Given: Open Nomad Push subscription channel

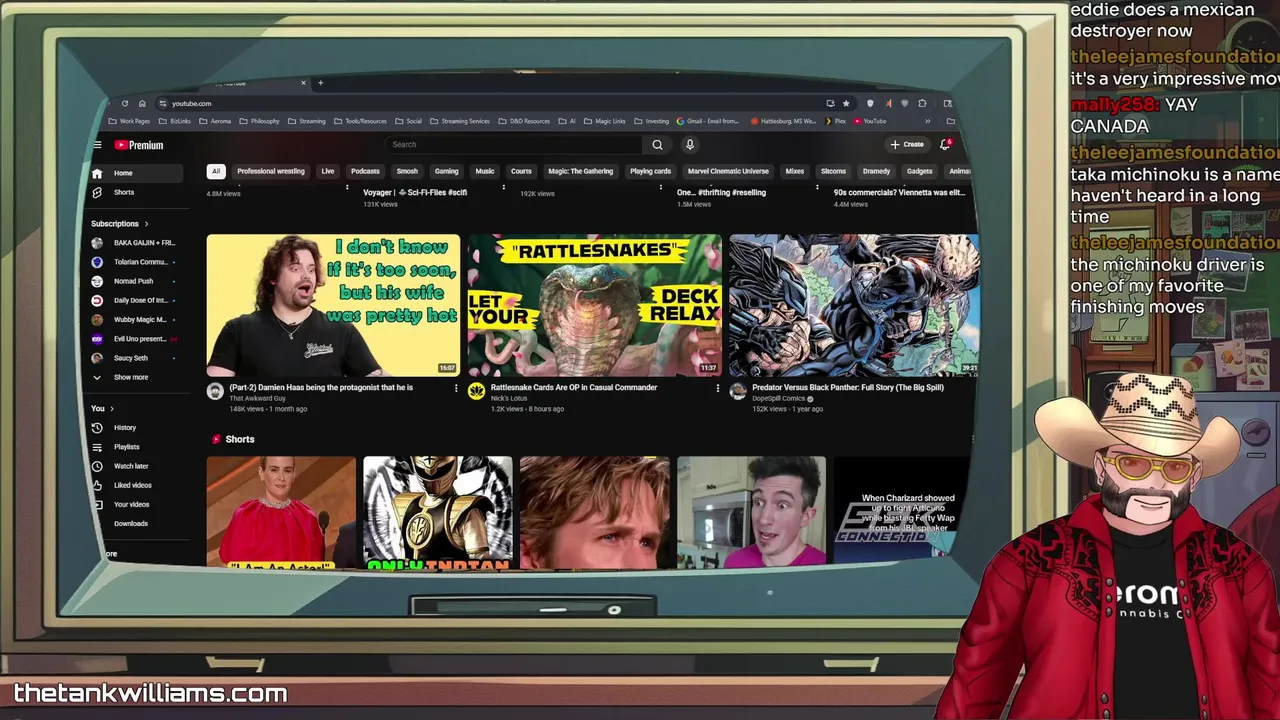Looking at the screenshot, I should click(135, 281).
